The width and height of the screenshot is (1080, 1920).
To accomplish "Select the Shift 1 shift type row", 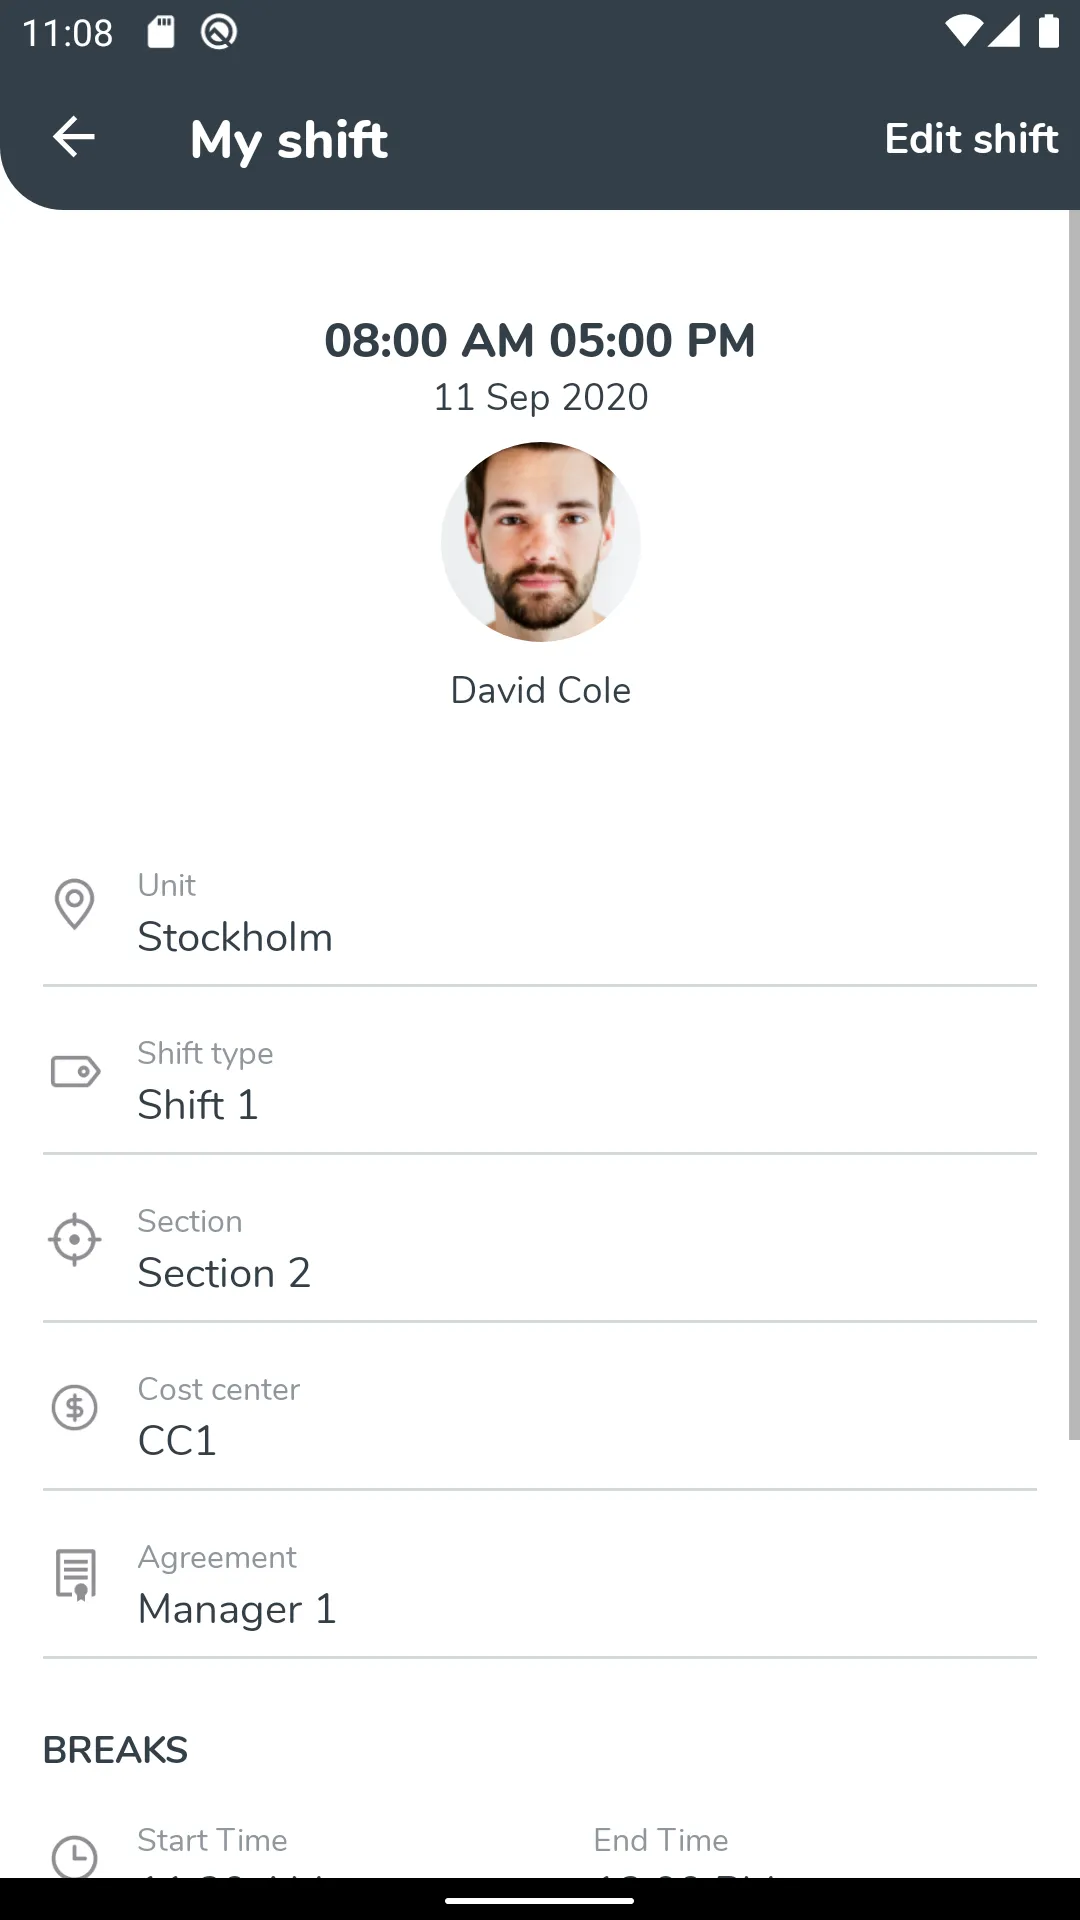I will click(x=540, y=1080).
